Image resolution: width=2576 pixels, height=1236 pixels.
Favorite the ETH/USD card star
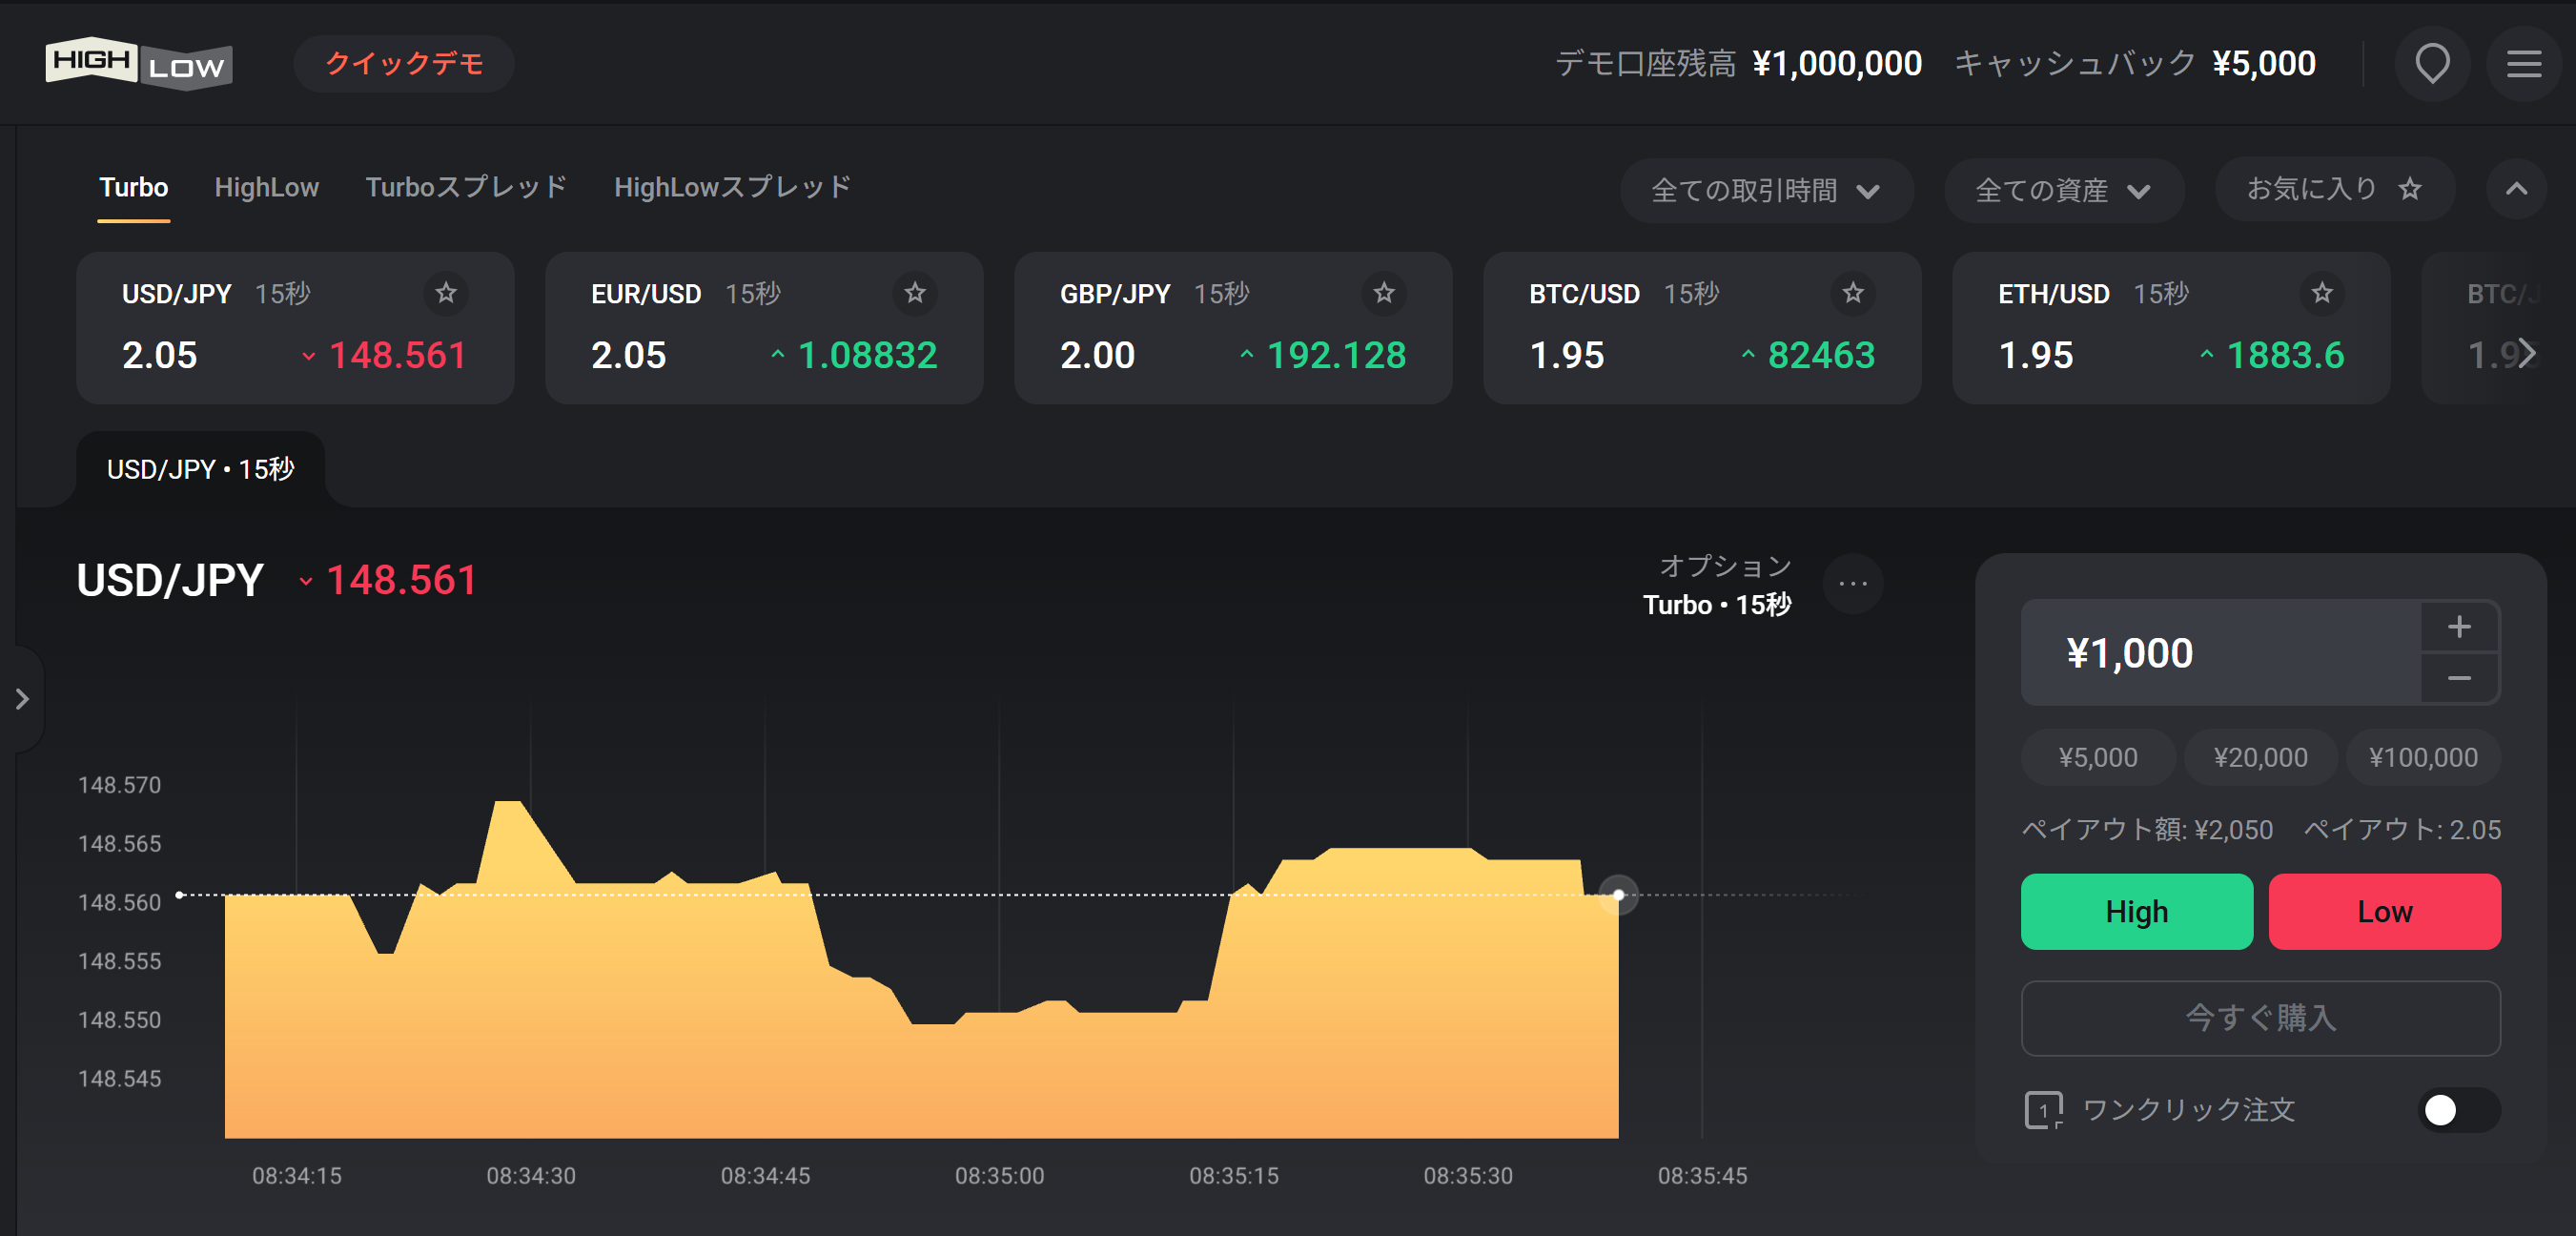2322,293
